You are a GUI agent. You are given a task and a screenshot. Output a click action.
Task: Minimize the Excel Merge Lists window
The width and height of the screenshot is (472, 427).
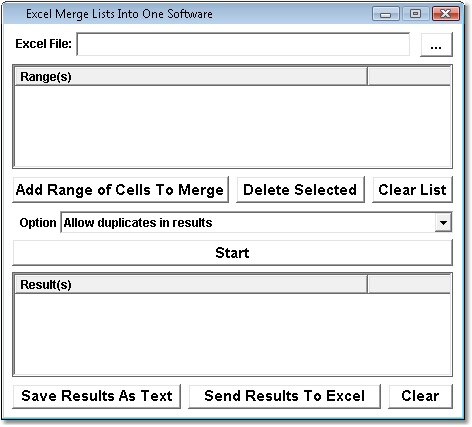pos(386,14)
